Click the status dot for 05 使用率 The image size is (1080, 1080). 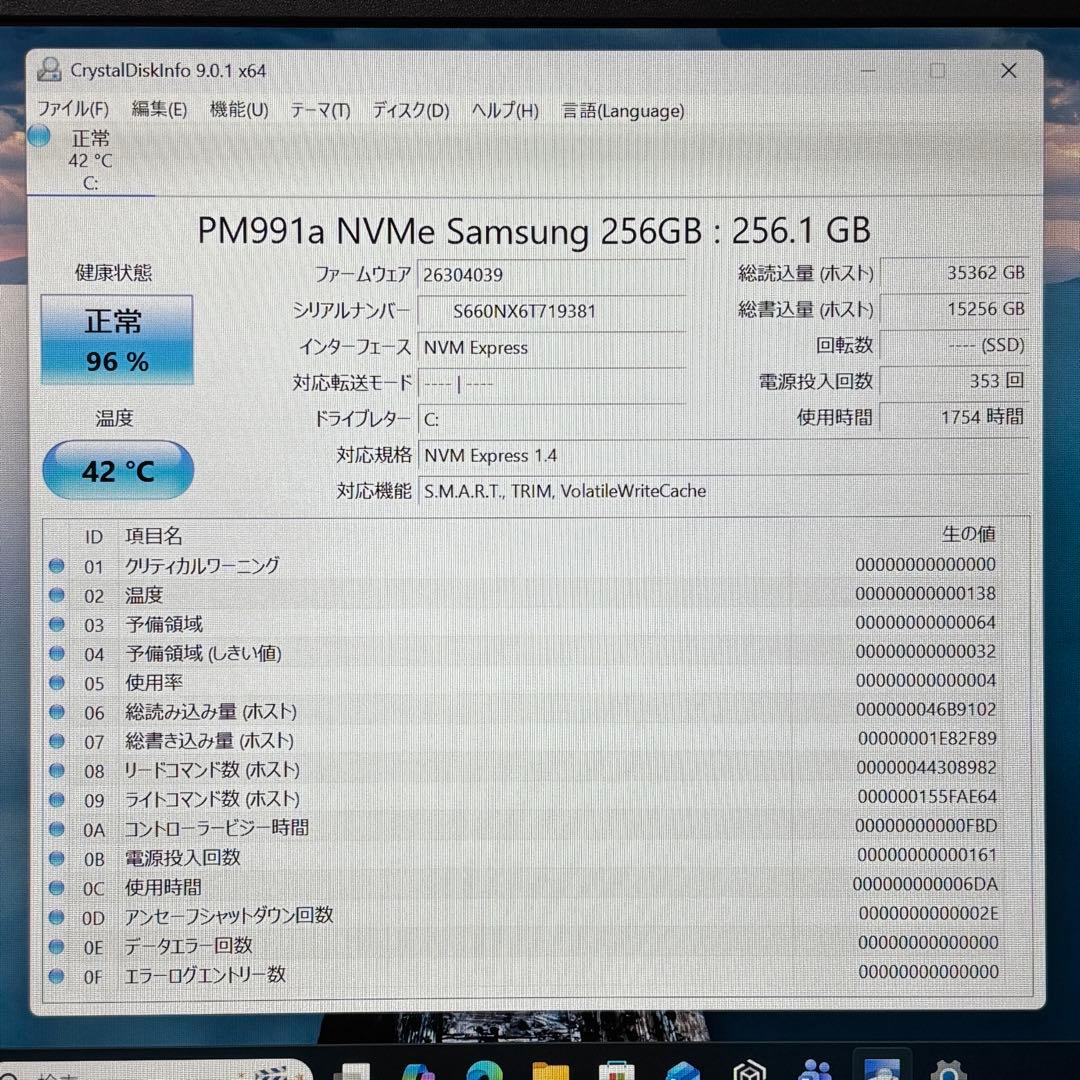pos(57,683)
